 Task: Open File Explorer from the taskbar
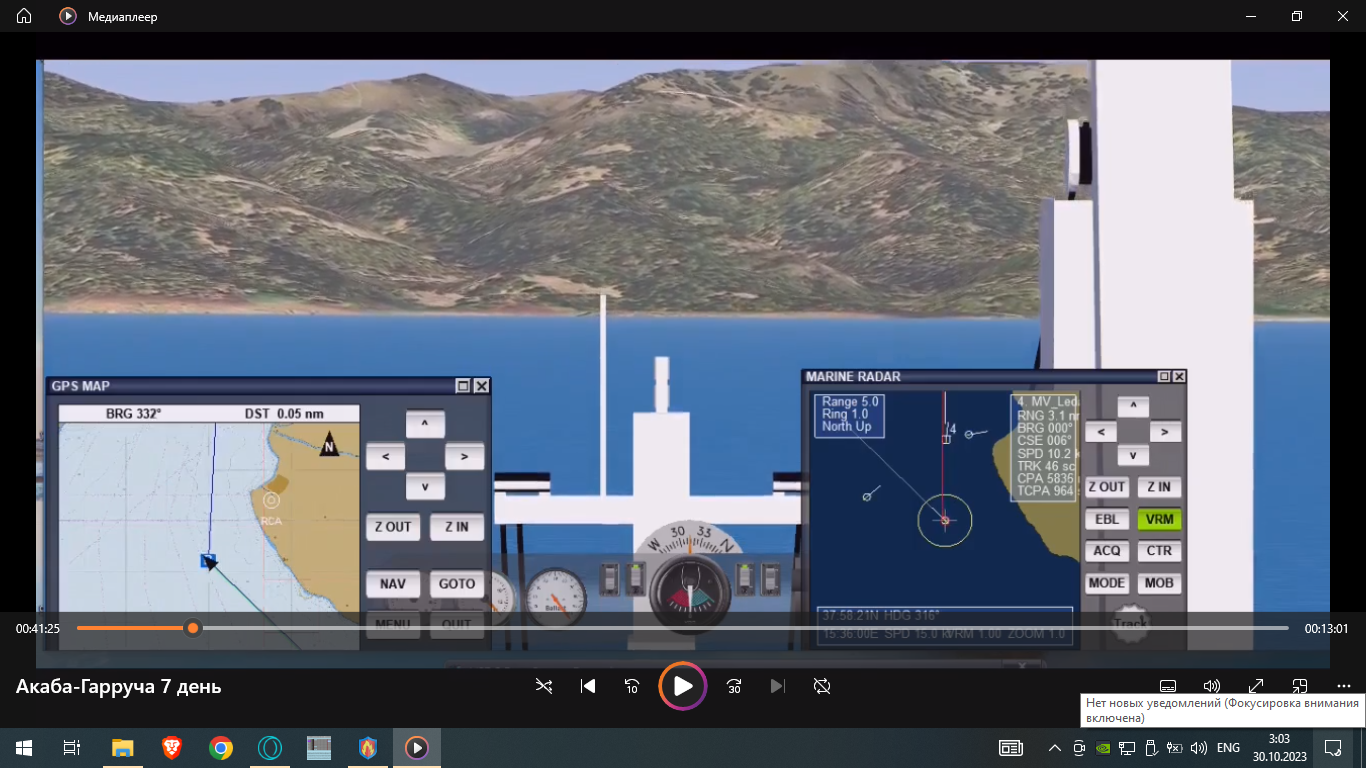pos(122,747)
